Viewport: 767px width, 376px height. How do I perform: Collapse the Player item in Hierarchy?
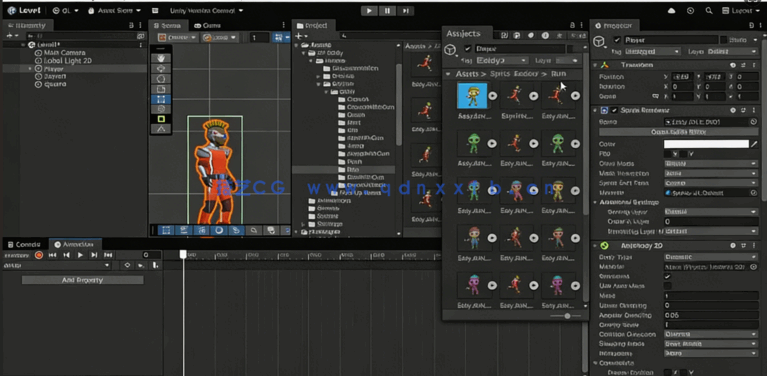30,69
